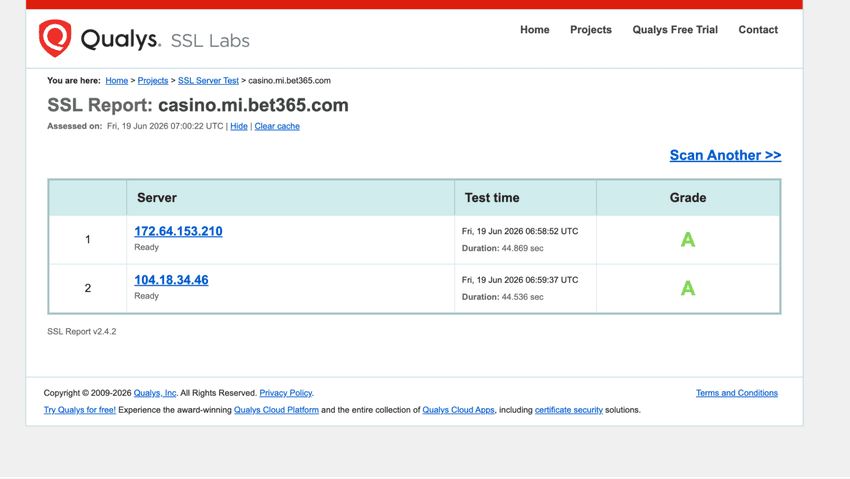Viewport: 850px width, 479px height.
Task: Open server 104.18.34.46 report
Action: [171, 280]
